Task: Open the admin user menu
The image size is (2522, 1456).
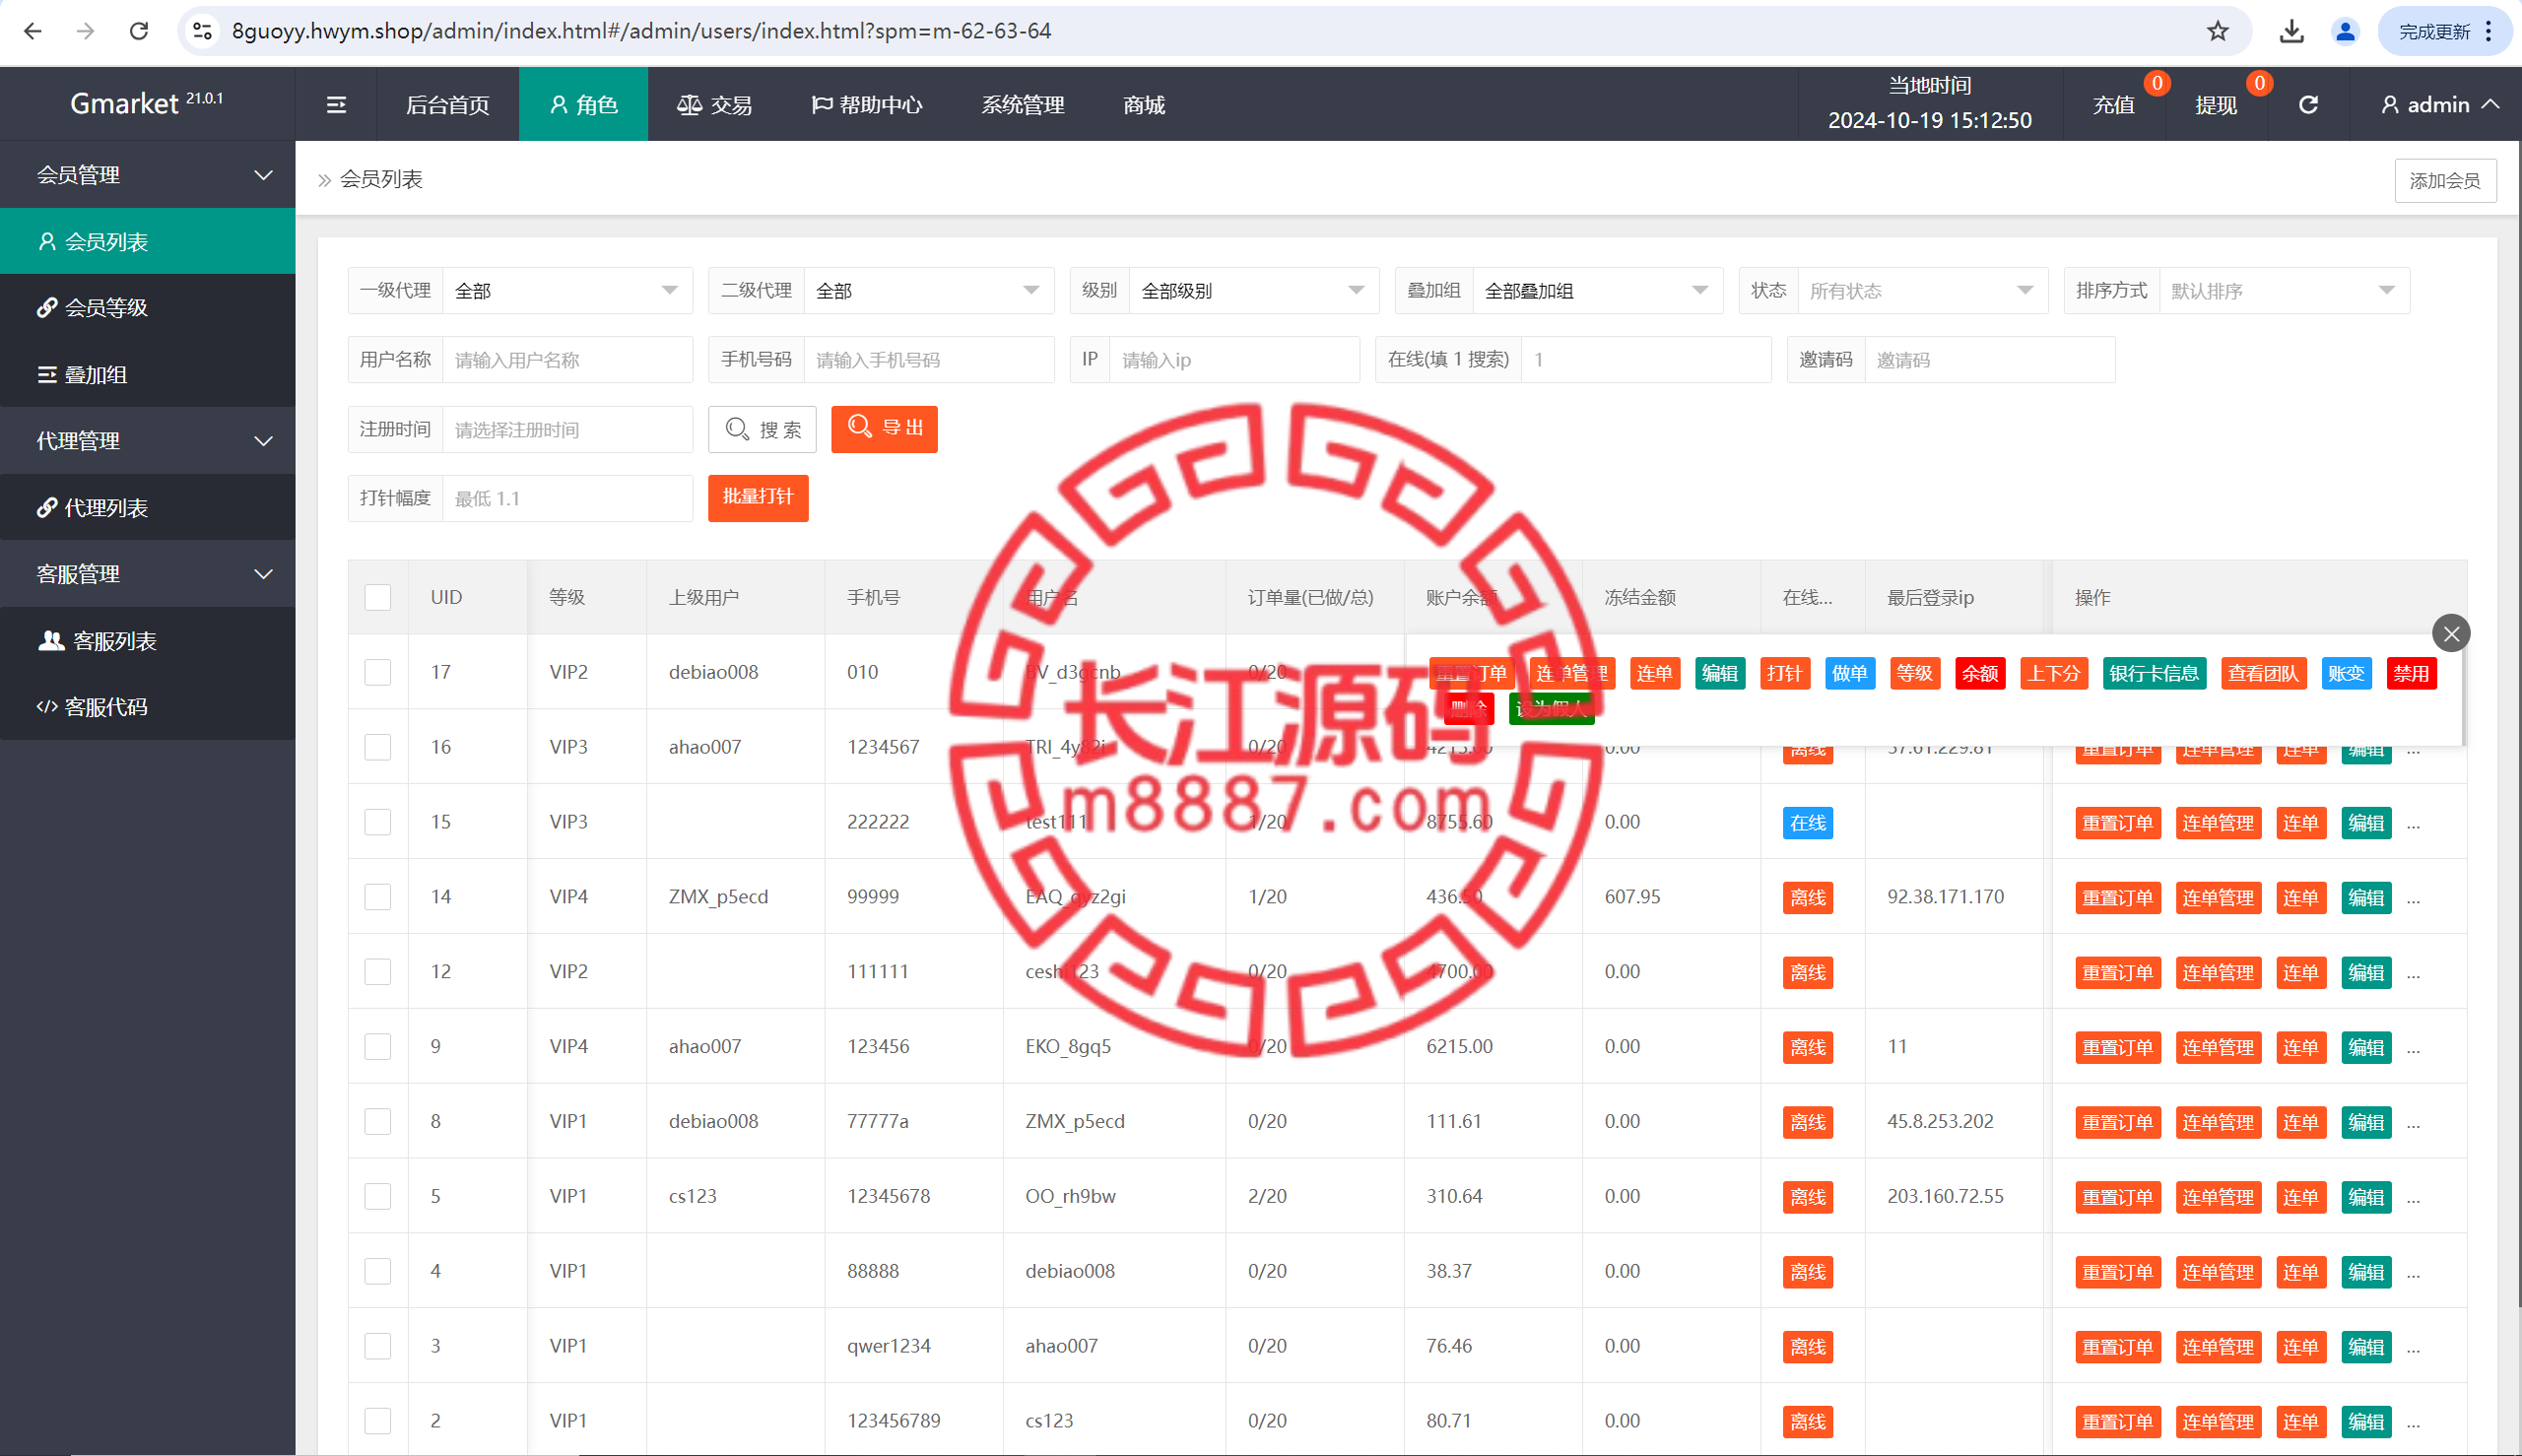Action: (x=2440, y=105)
